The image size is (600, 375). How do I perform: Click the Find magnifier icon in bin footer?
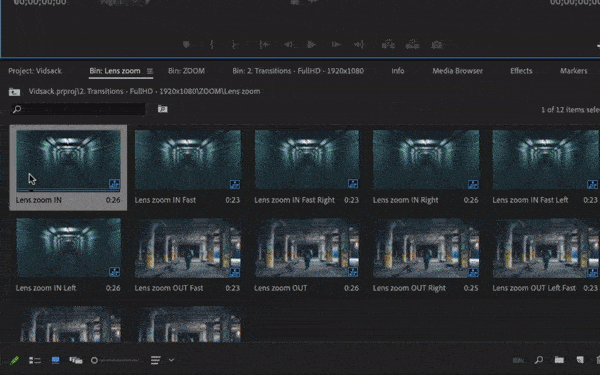[539, 360]
